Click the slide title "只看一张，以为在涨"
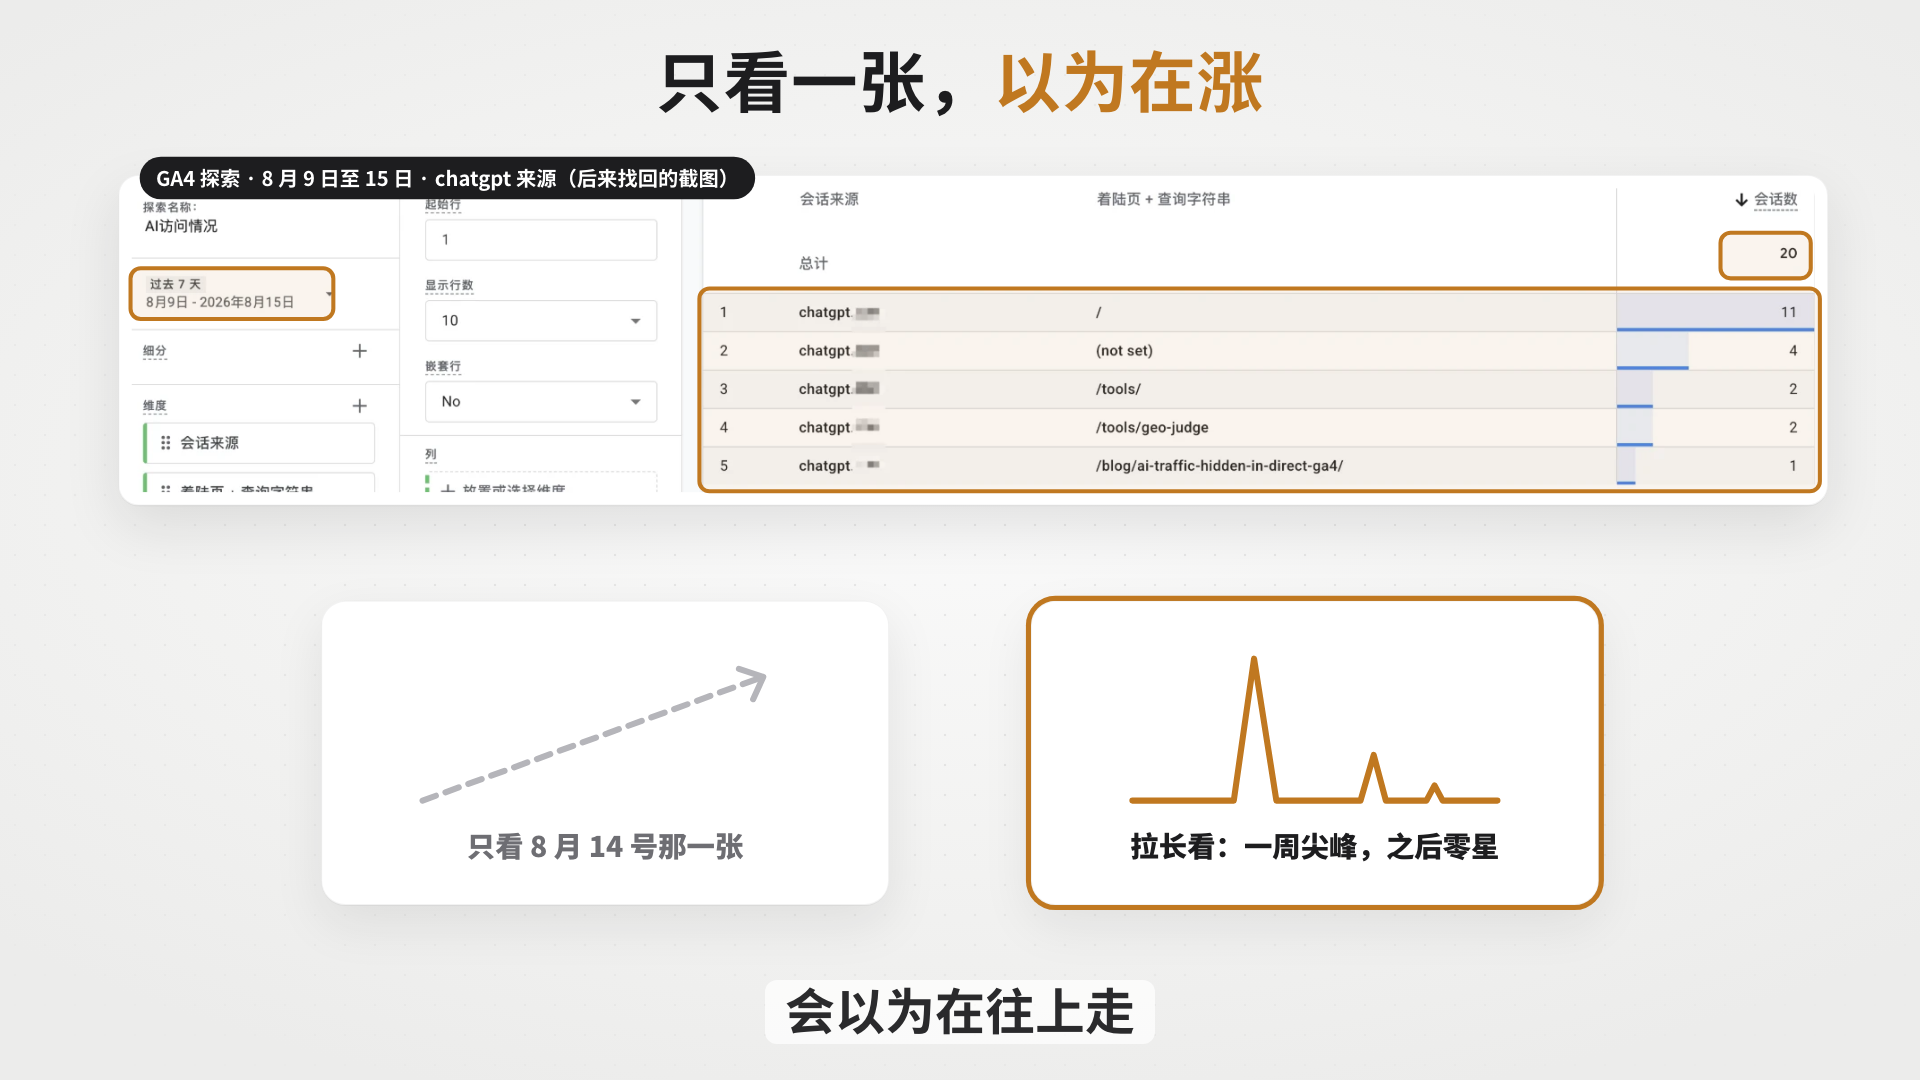The image size is (1920, 1080). click(960, 83)
